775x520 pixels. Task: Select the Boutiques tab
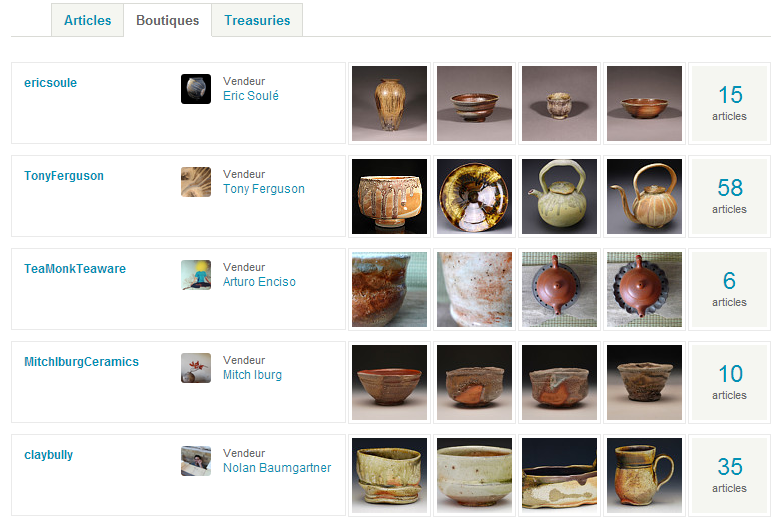click(x=168, y=20)
